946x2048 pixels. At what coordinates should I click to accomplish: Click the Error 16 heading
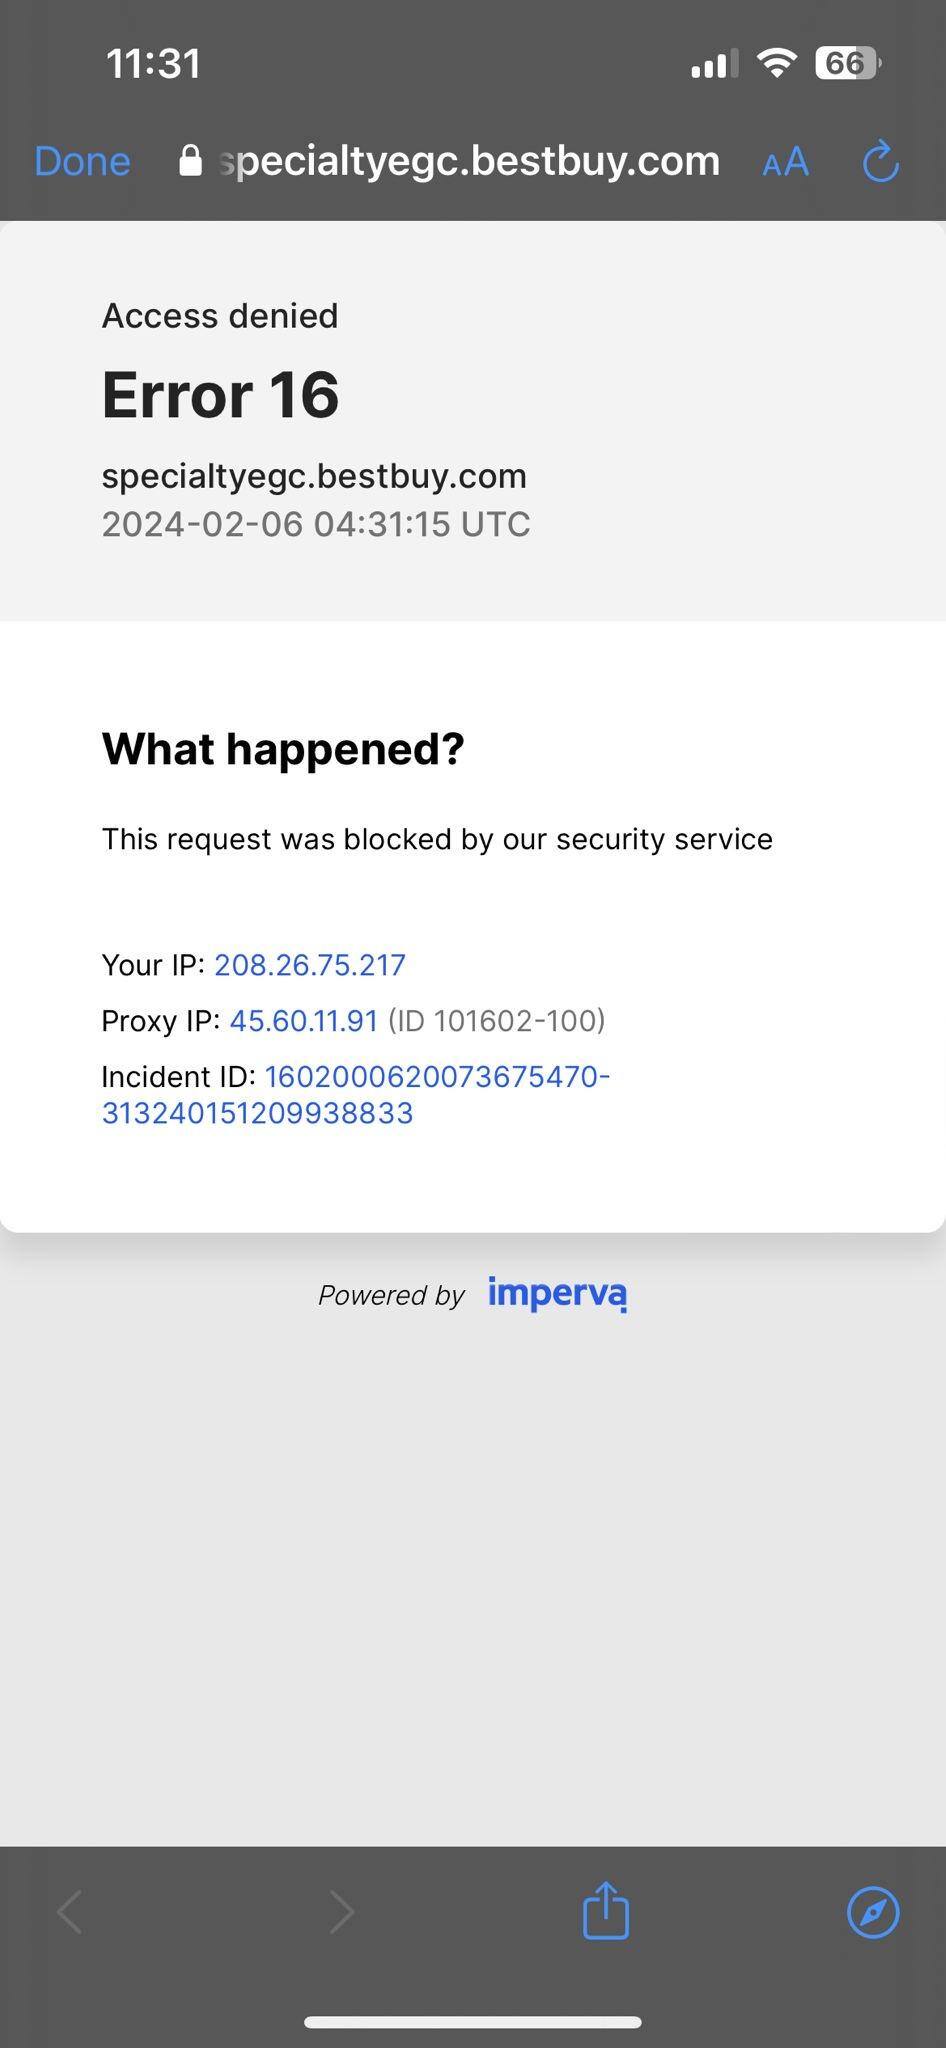(221, 395)
